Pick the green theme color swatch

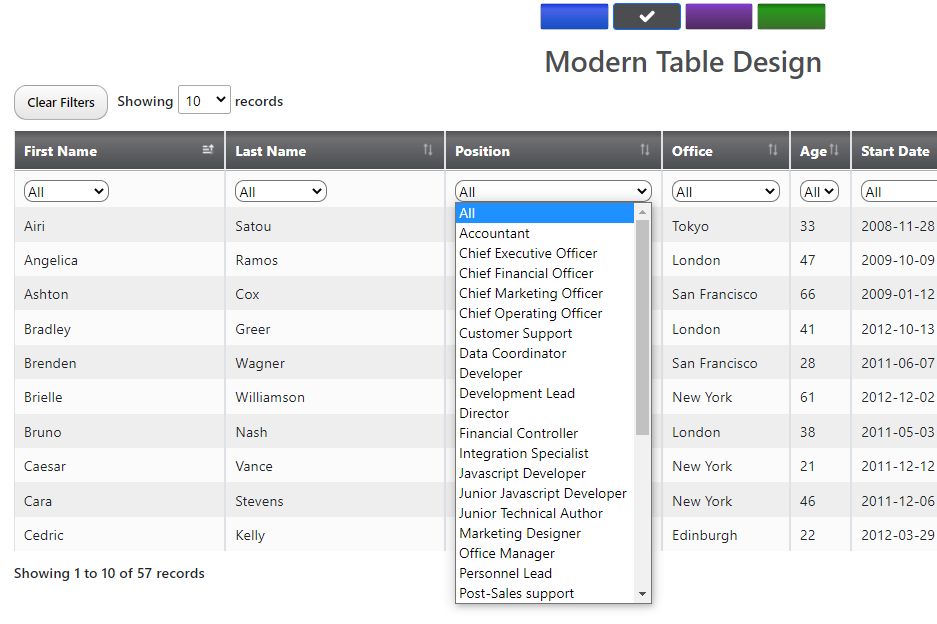791,17
